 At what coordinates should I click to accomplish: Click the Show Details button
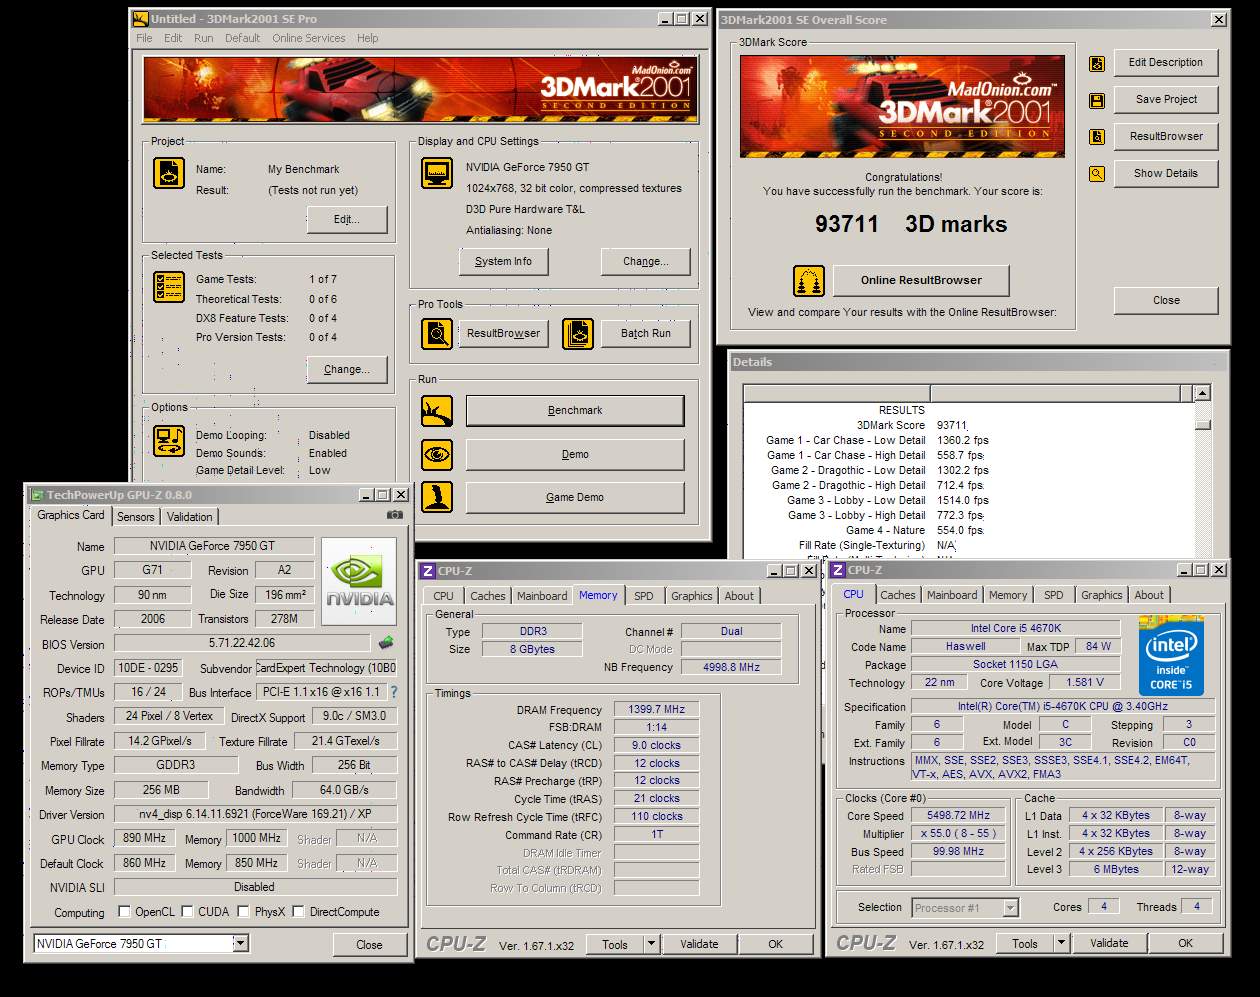[x=1166, y=173]
